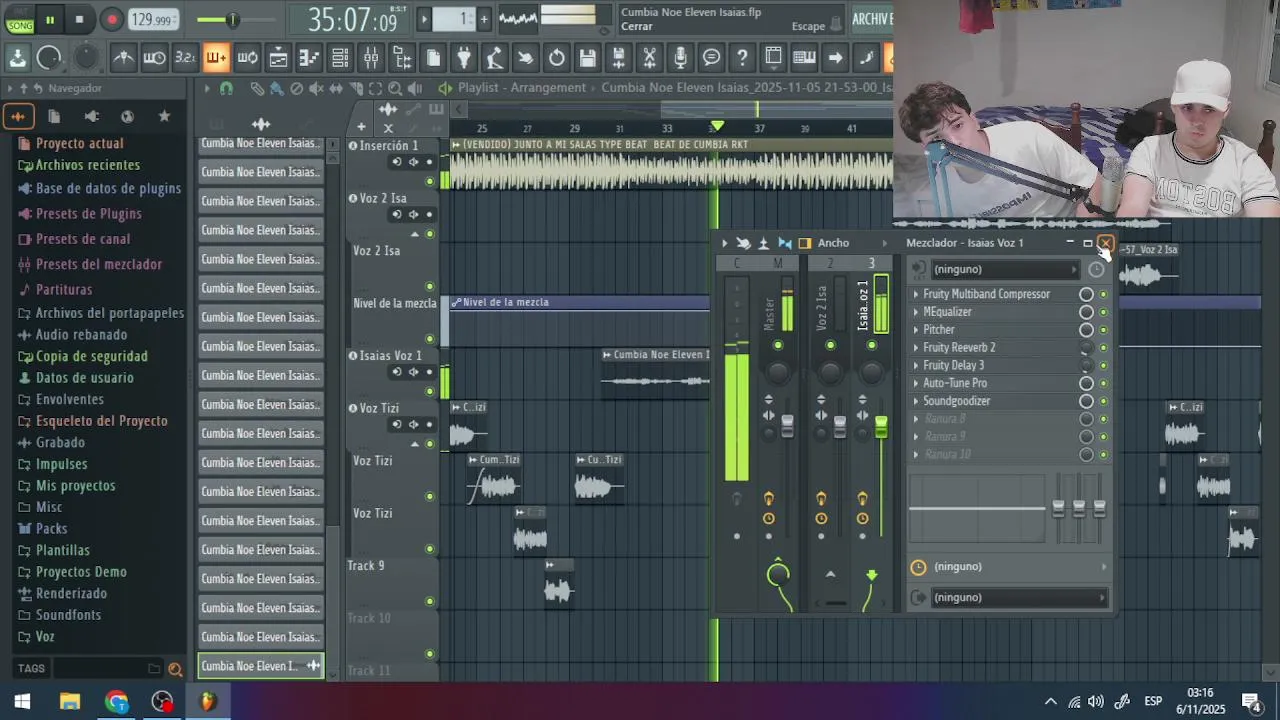Click the speech bubble project info icon
1280x720 pixels.
click(711, 58)
